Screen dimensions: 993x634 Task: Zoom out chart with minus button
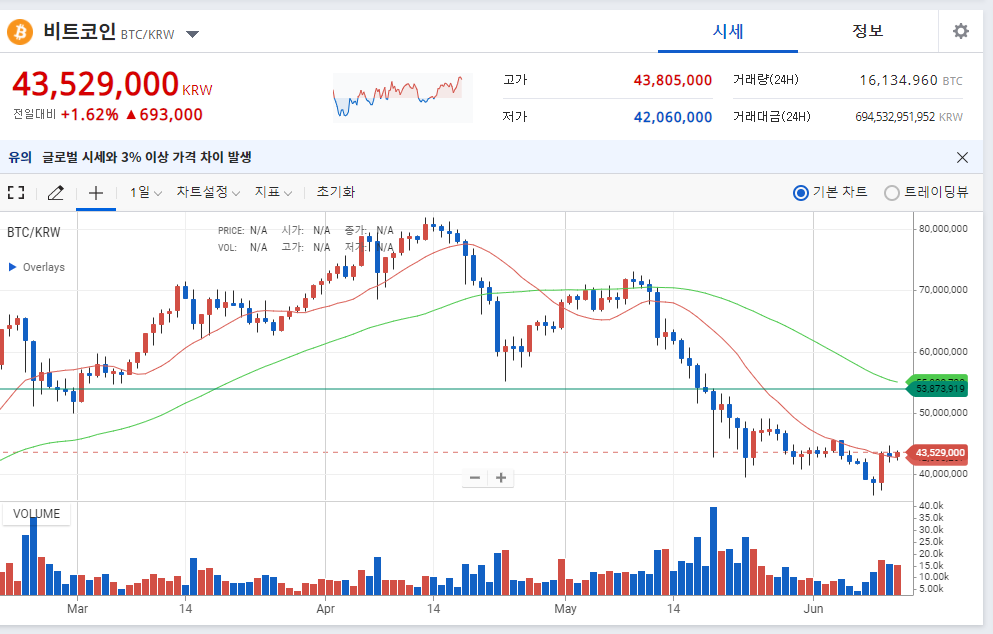pyautogui.click(x=475, y=478)
